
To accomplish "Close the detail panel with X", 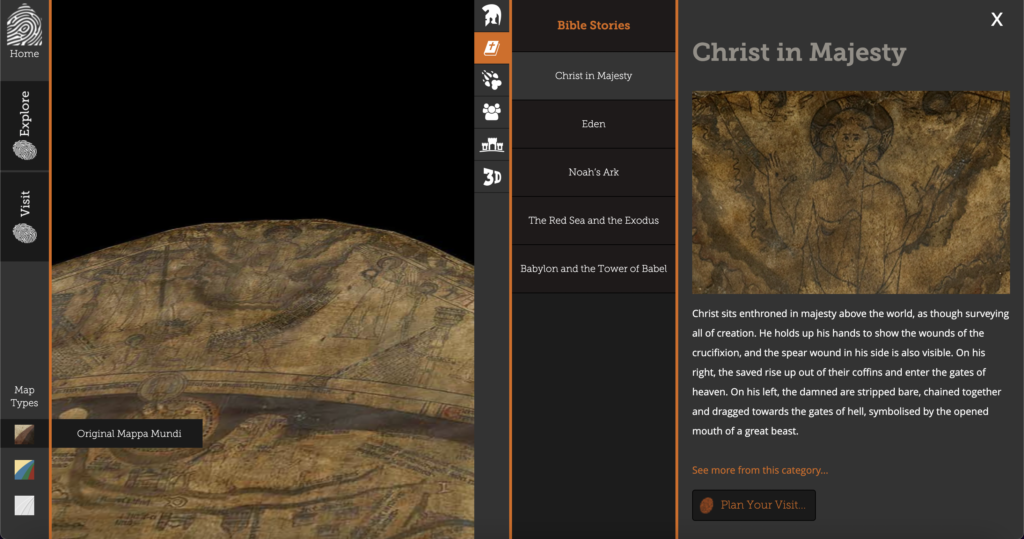I will coord(997,20).
